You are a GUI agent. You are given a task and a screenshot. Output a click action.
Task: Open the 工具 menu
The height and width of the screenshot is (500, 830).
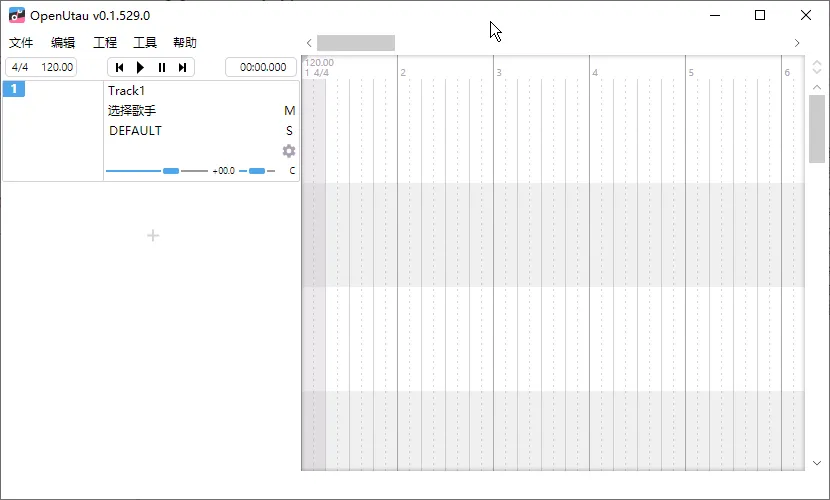[145, 43]
